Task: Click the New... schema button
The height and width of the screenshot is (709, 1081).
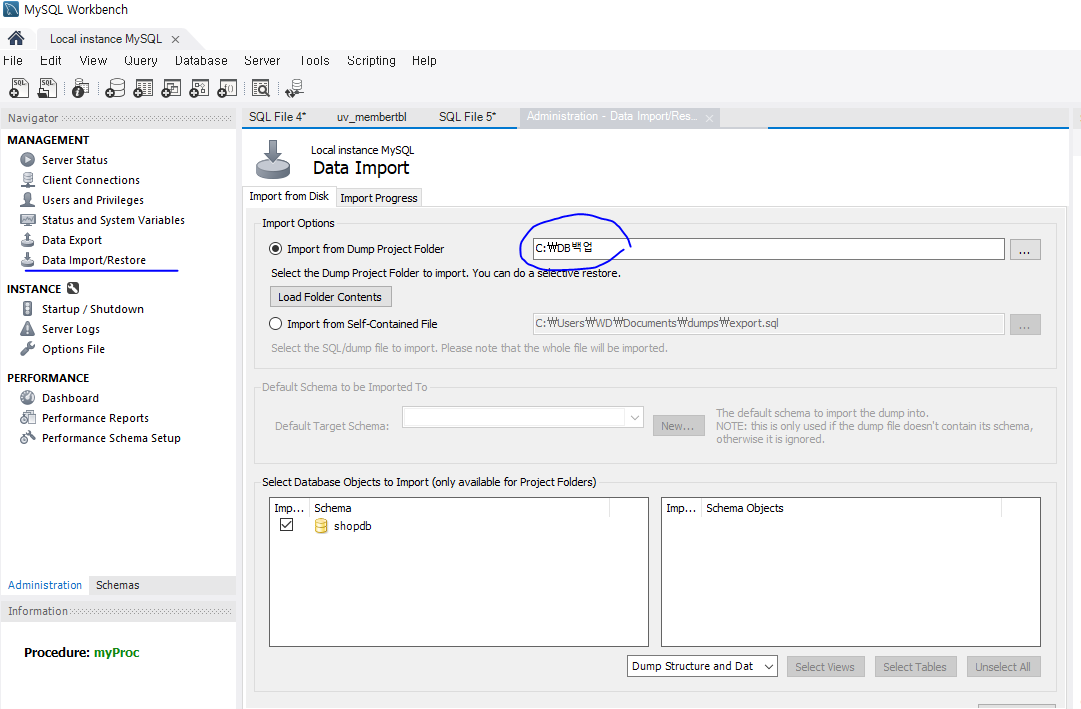Action: pos(678,426)
